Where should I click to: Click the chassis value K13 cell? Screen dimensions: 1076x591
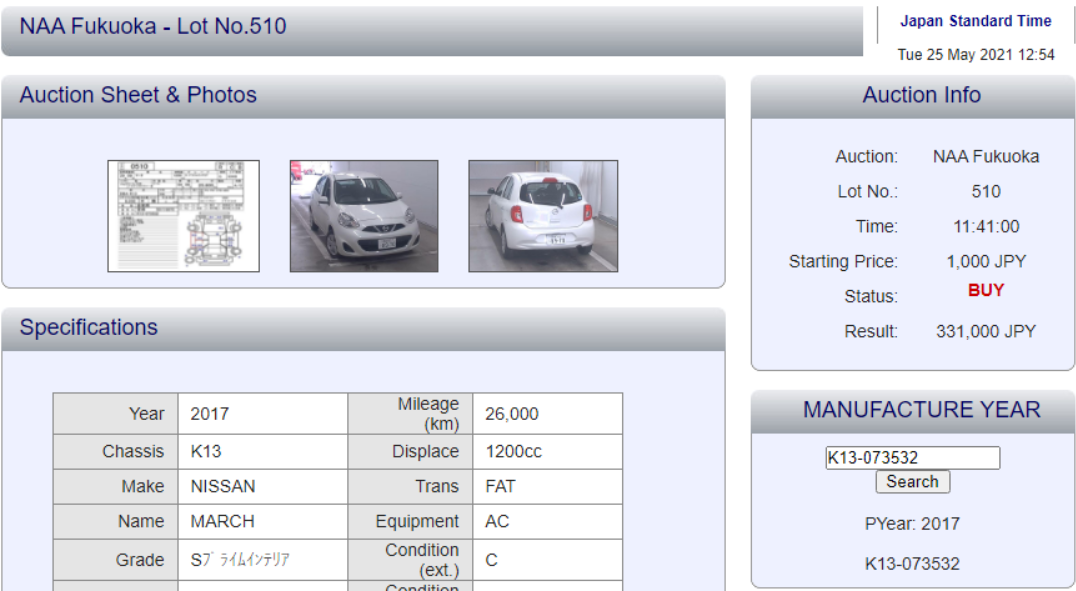coord(263,452)
